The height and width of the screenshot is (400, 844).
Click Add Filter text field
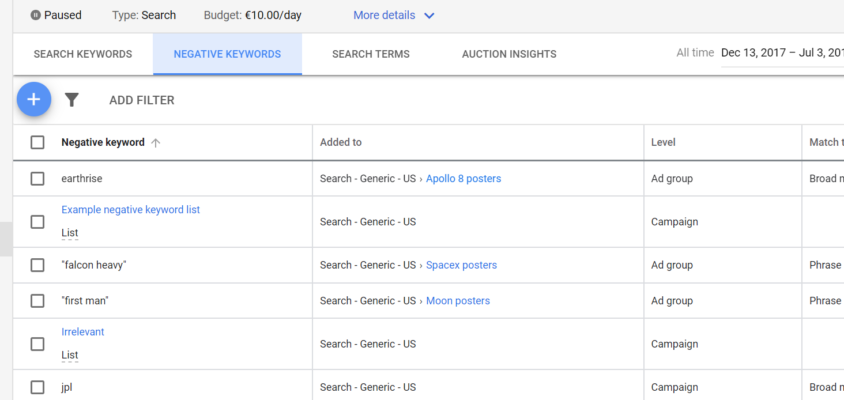tap(142, 100)
